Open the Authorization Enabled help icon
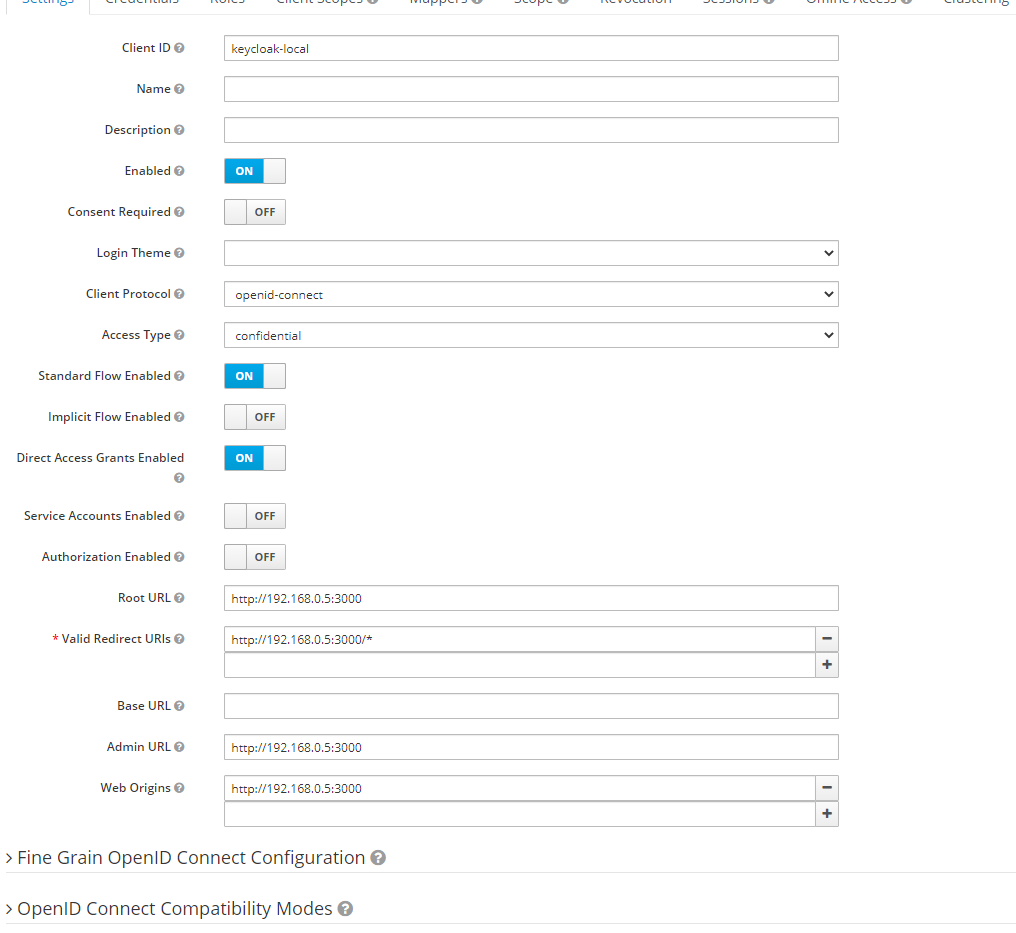1016x933 pixels. (x=179, y=557)
